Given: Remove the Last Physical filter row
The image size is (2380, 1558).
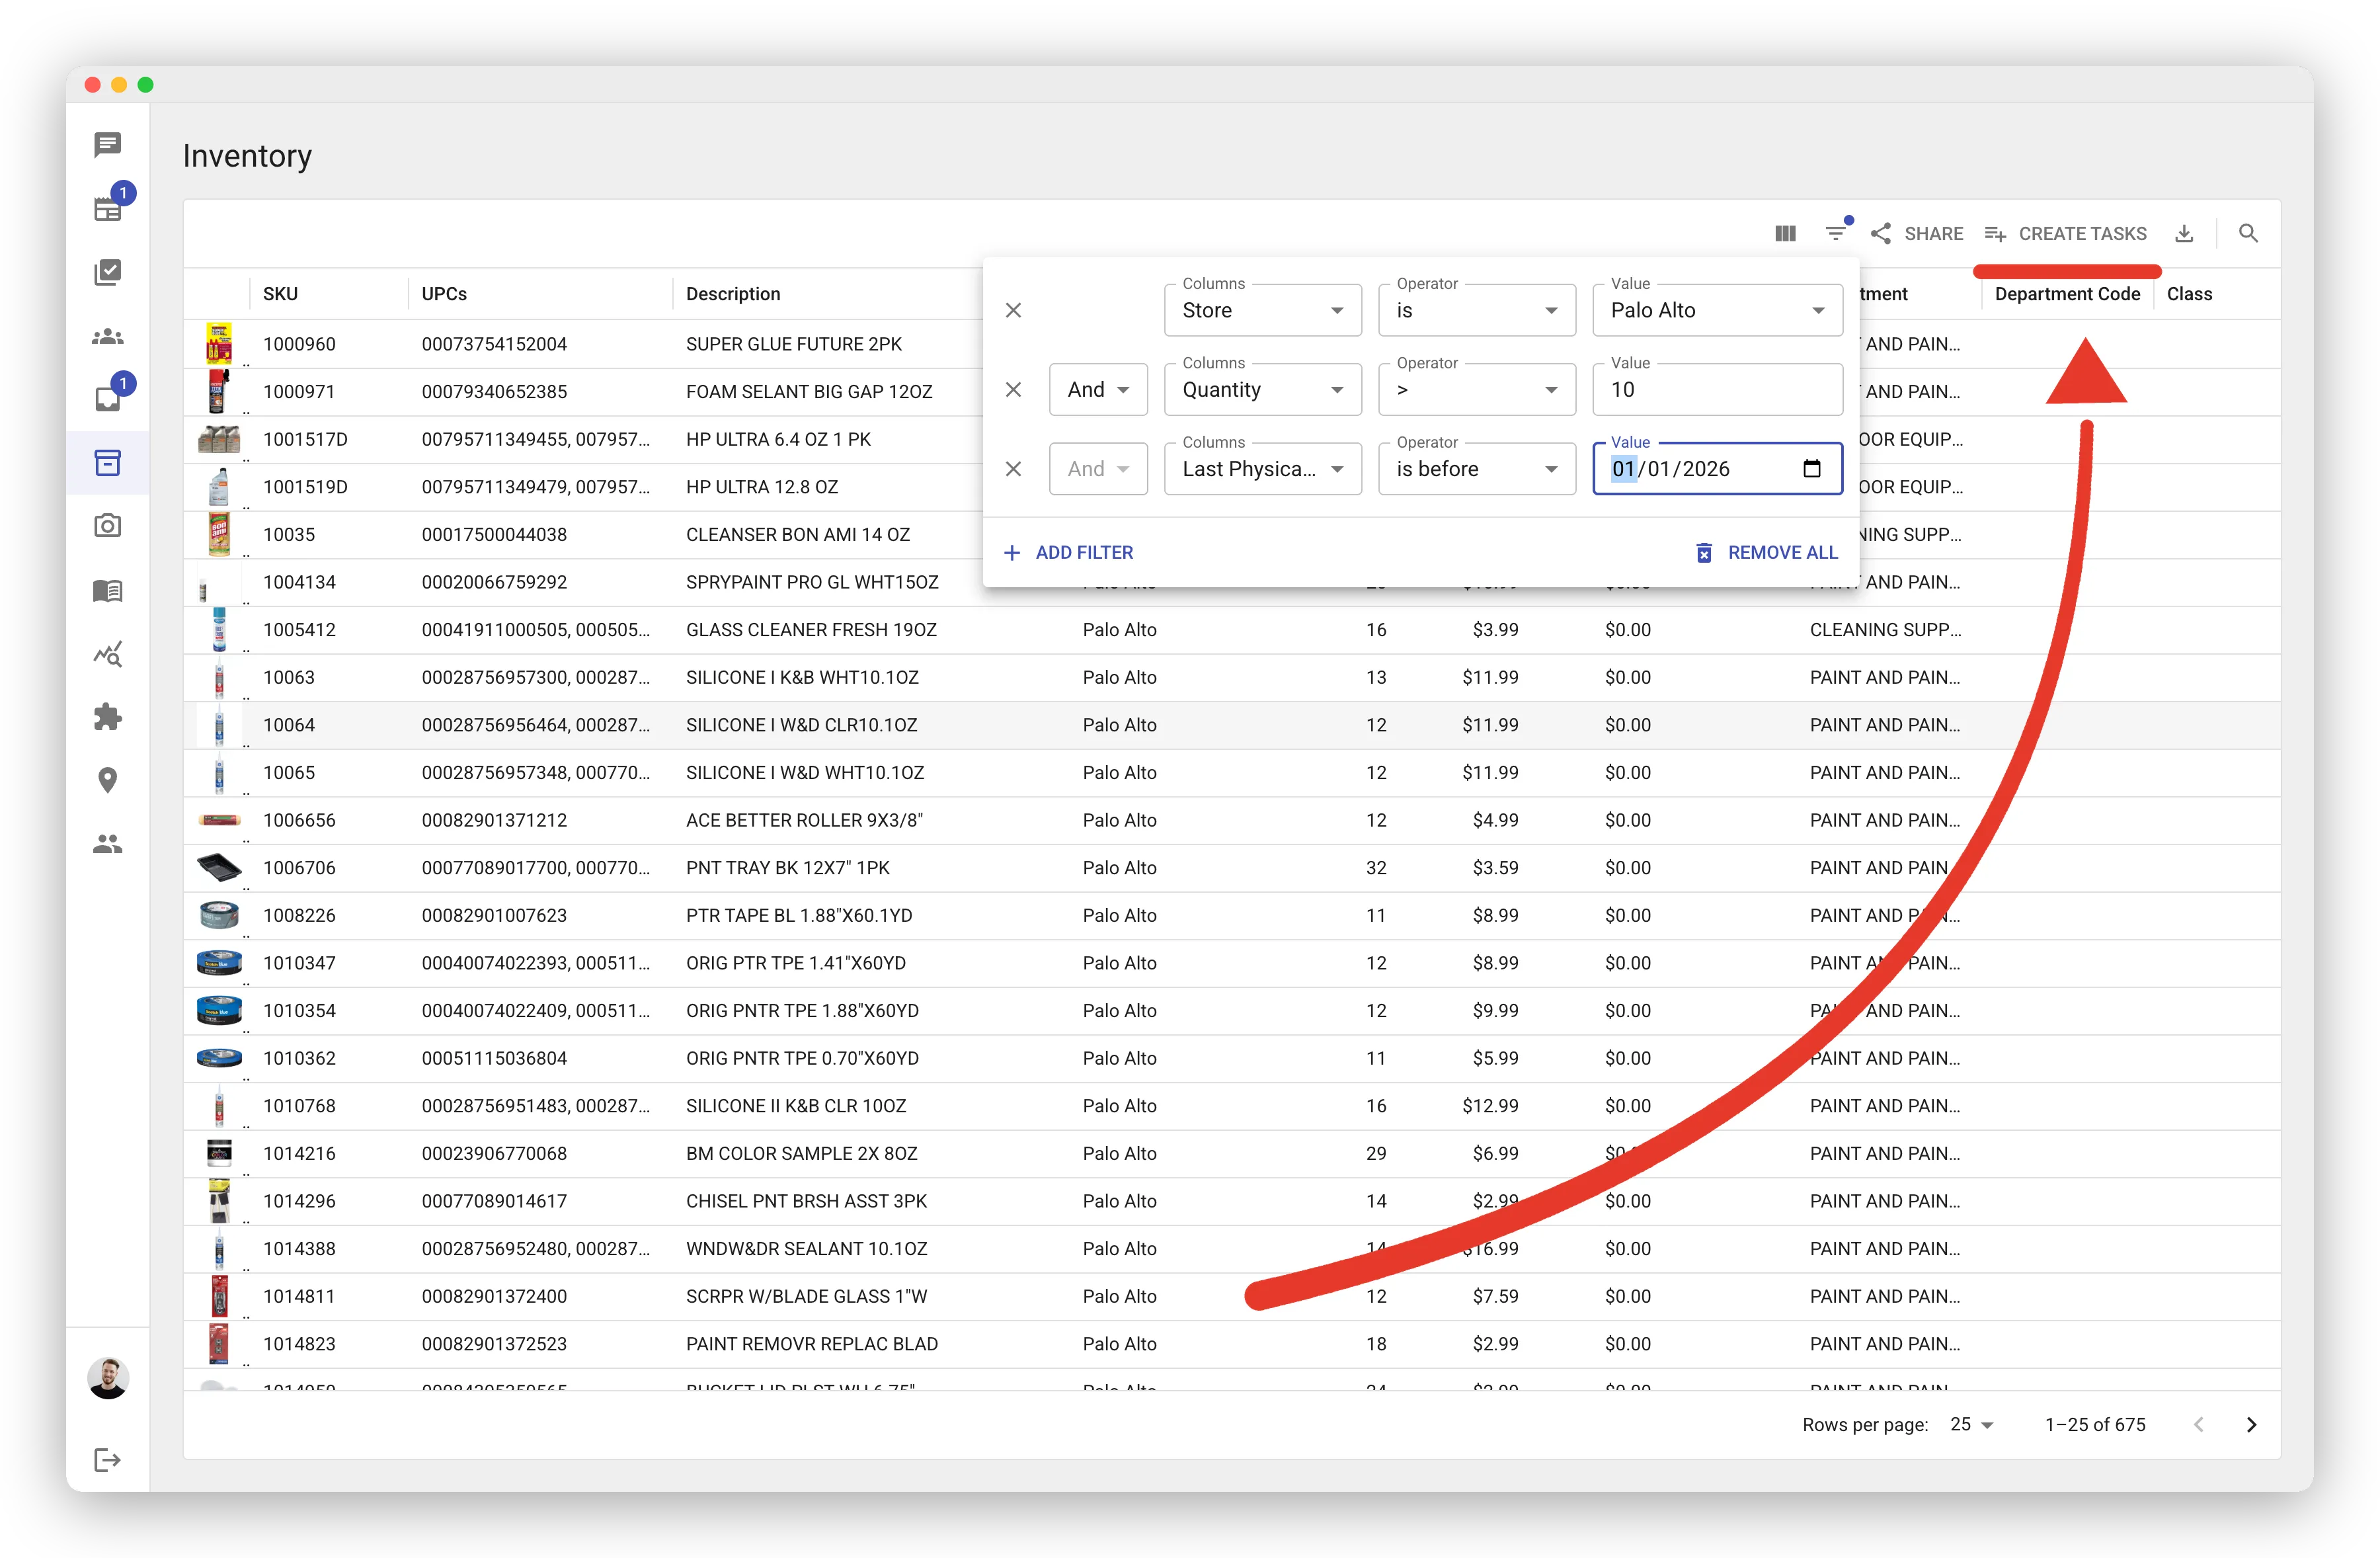Looking at the screenshot, I should click(x=1013, y=469).
